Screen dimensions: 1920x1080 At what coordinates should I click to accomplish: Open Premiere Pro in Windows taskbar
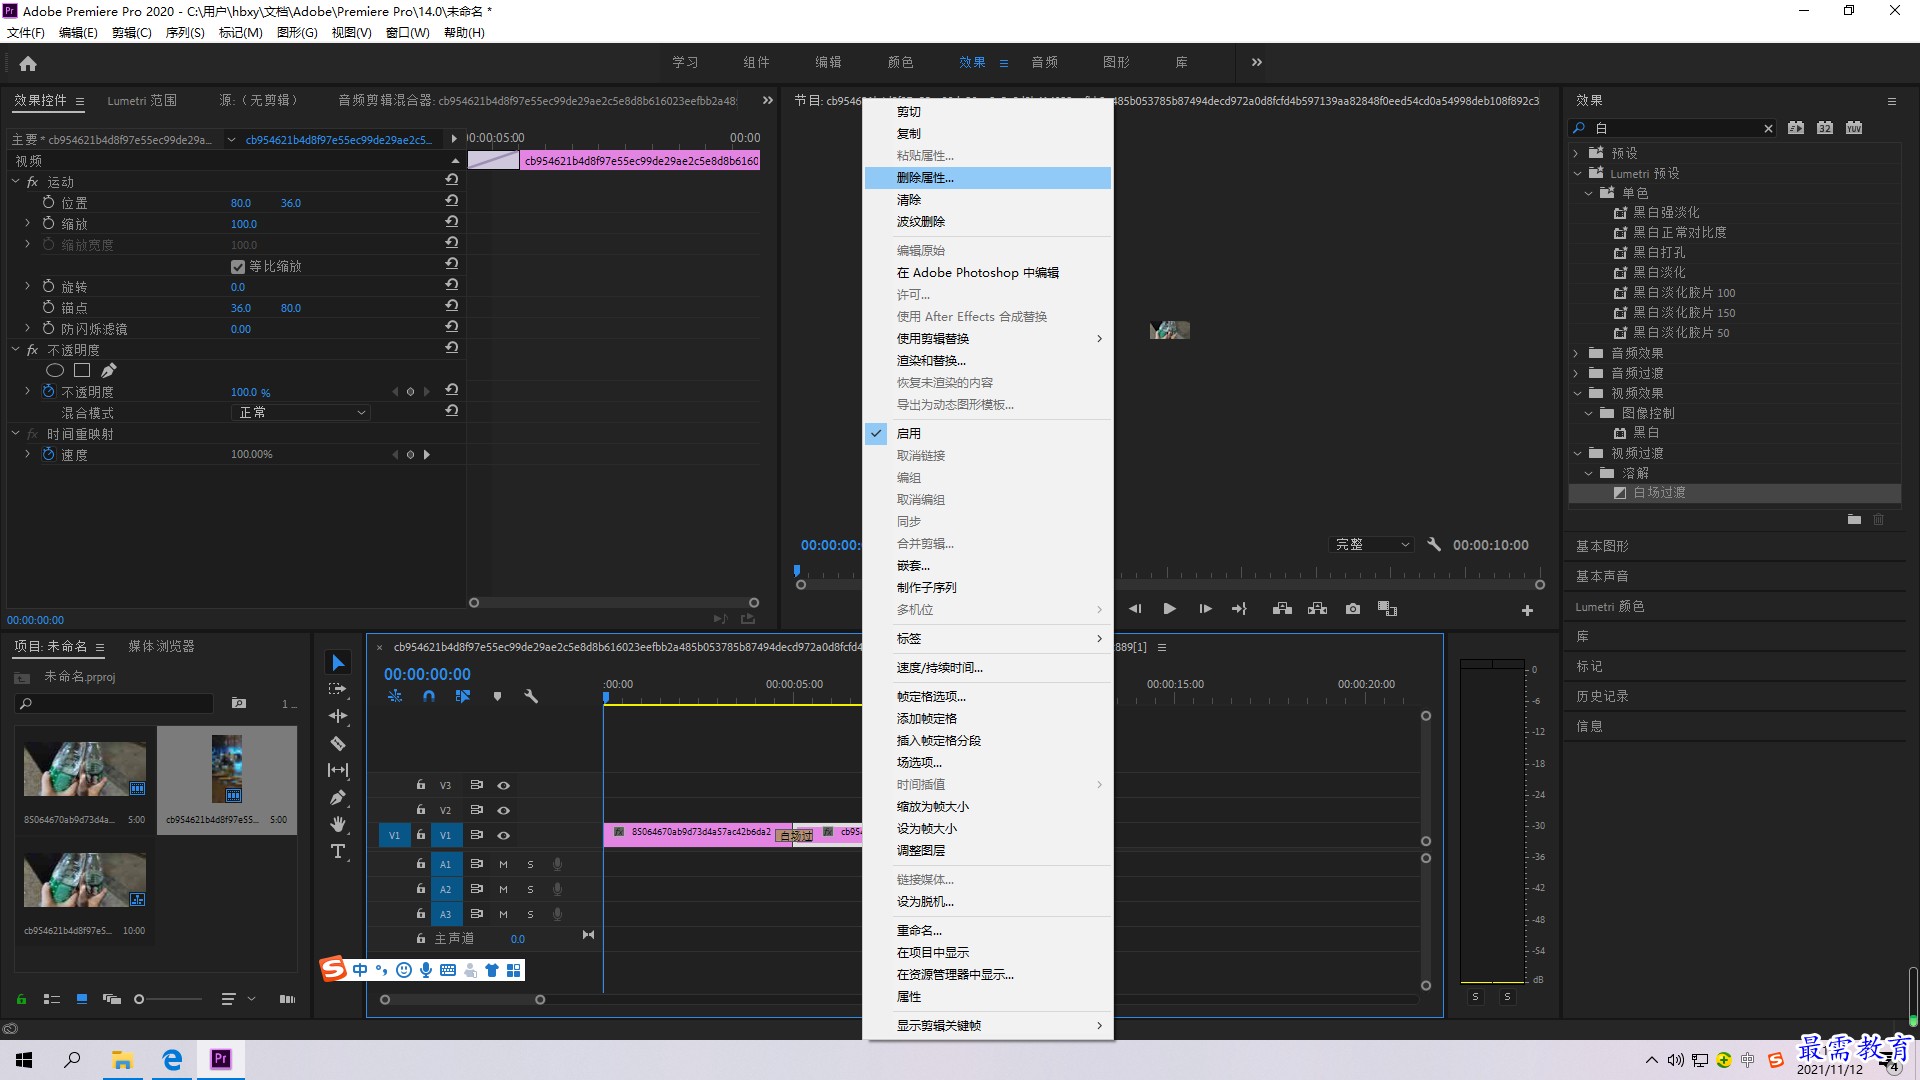(221, 1059)
